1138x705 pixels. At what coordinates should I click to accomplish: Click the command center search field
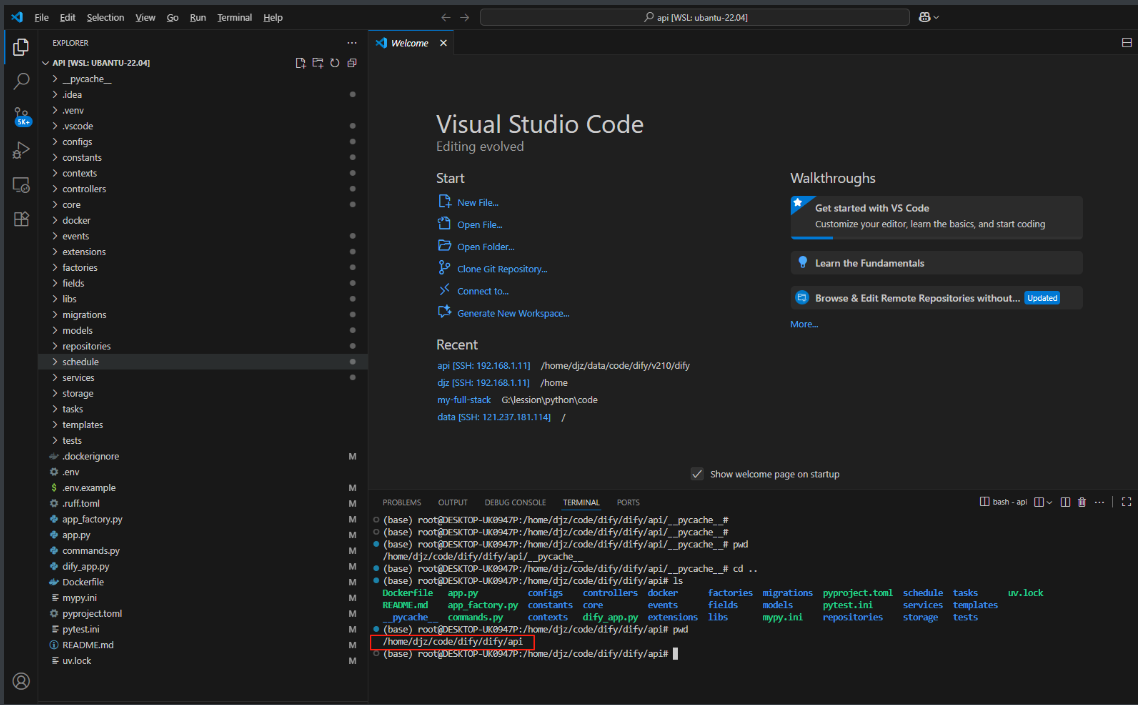coord(695,17)
